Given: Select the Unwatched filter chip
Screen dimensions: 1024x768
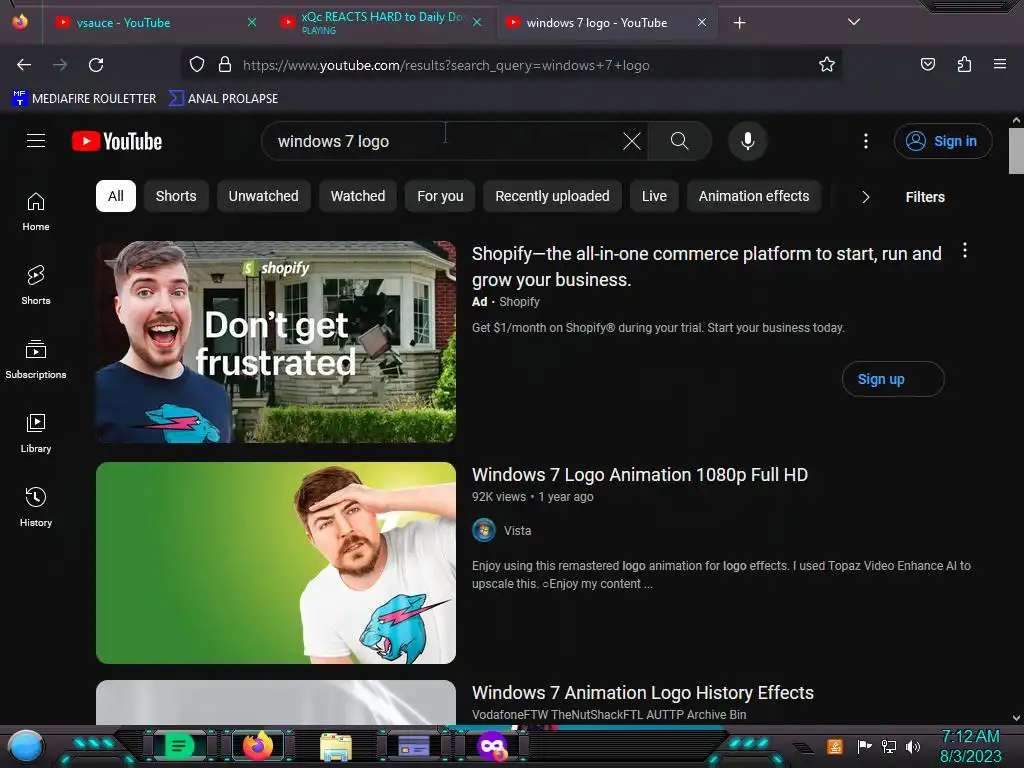Looking at the screenshot, I should 263,196.
